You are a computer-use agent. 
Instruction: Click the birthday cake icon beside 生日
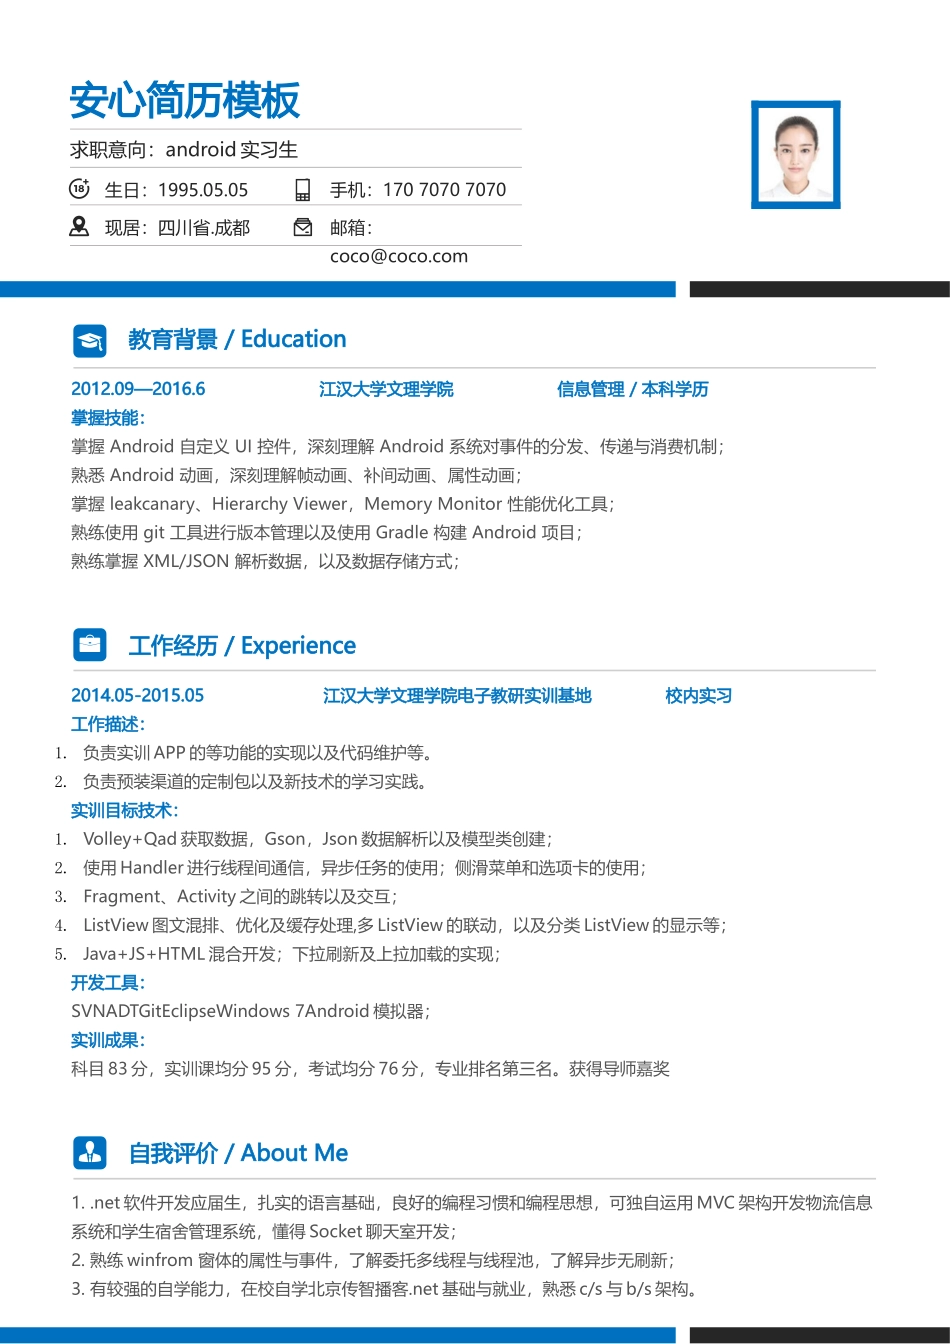tap(80, 188)
